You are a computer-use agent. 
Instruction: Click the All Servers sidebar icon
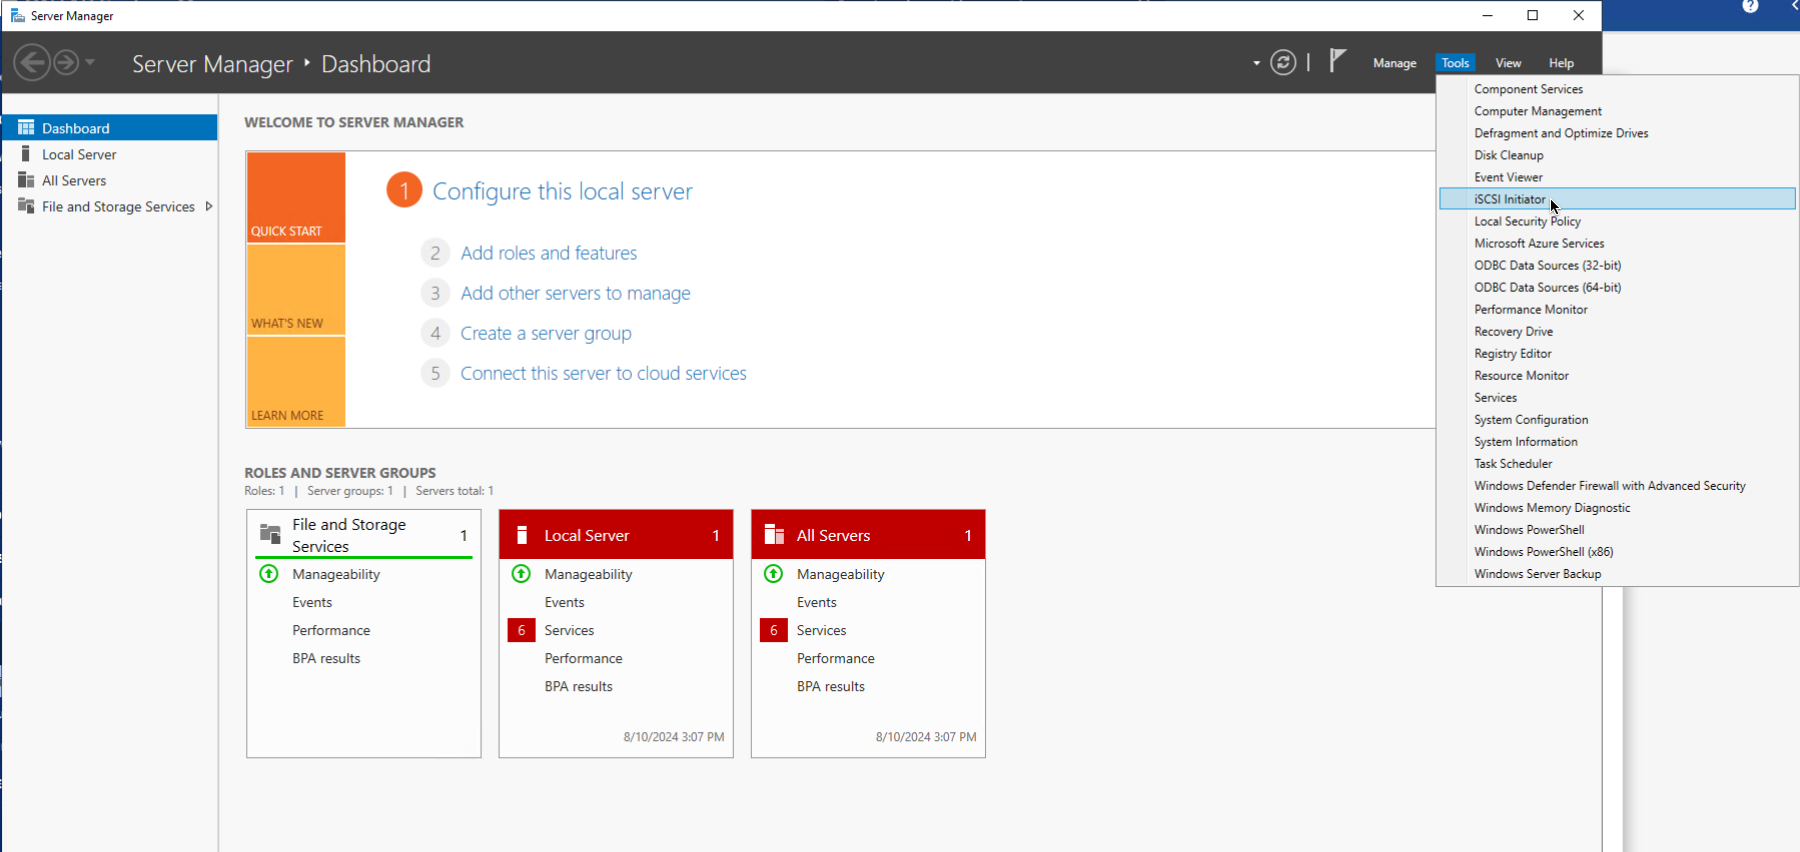(x=26, y=180)
